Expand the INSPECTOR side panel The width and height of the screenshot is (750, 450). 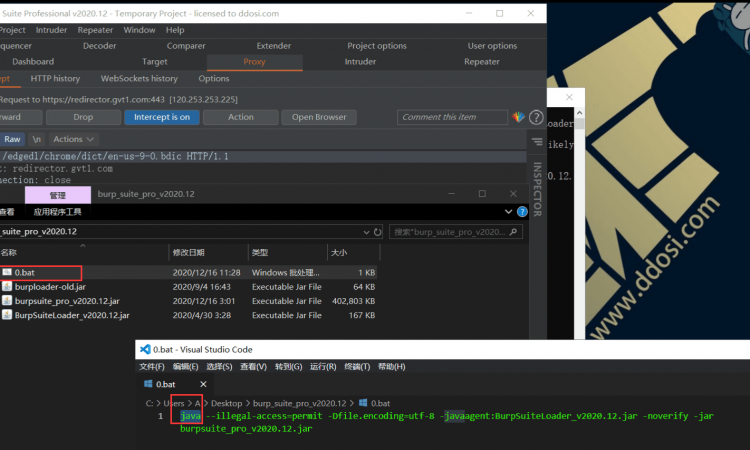(537, 189)
